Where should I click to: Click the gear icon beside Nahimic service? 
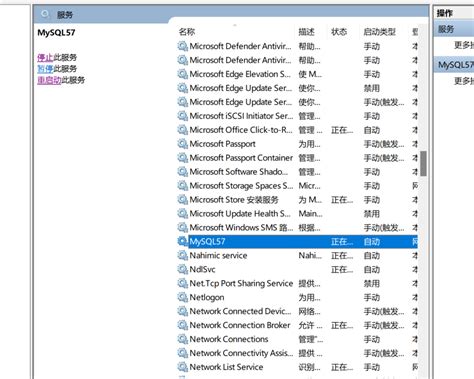[x=182, y=255]
